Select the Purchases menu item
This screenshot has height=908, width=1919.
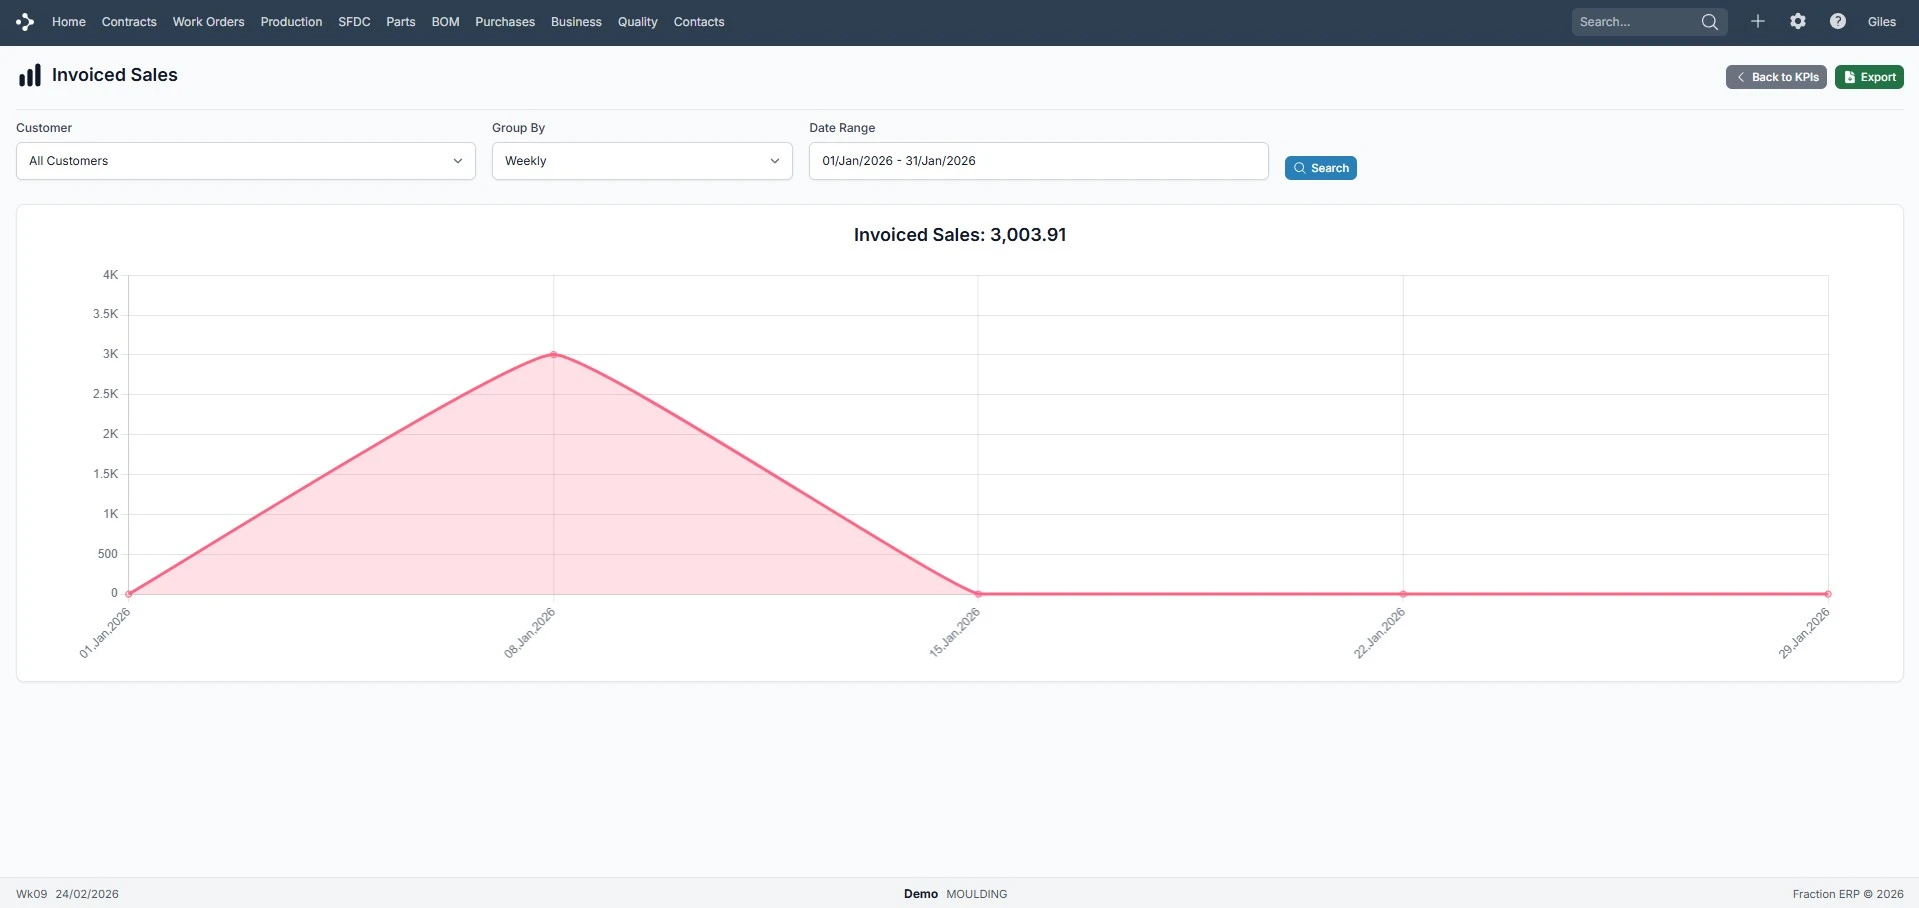(x=504, y=22)
